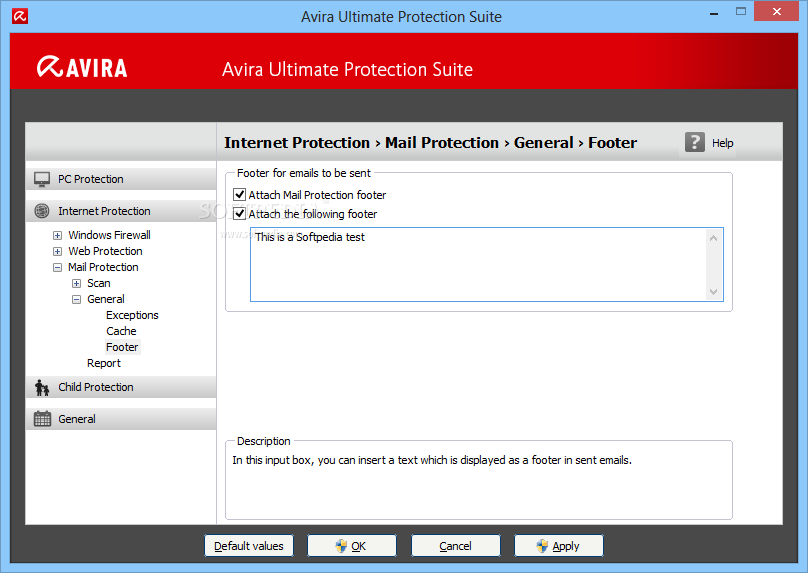Click the Avira logo in red banner

tap(82, 67)
